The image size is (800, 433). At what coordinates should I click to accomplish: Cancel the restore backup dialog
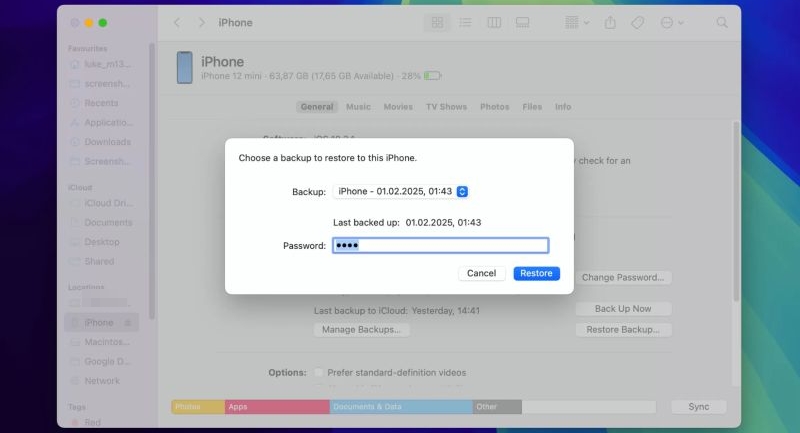[481, 273]
